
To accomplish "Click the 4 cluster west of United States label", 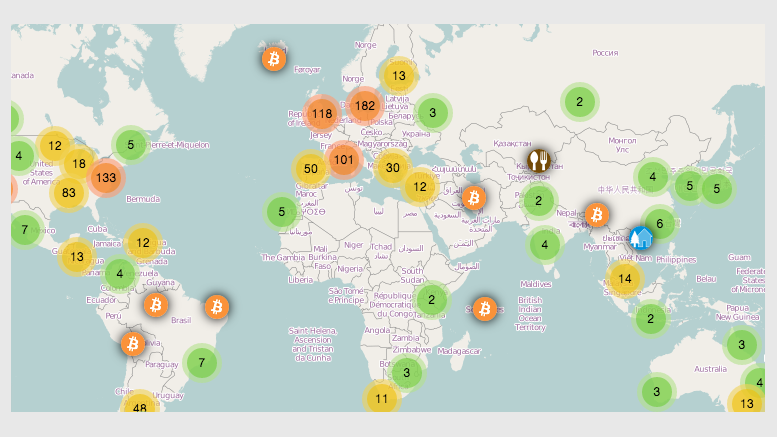I will point(19,156).
